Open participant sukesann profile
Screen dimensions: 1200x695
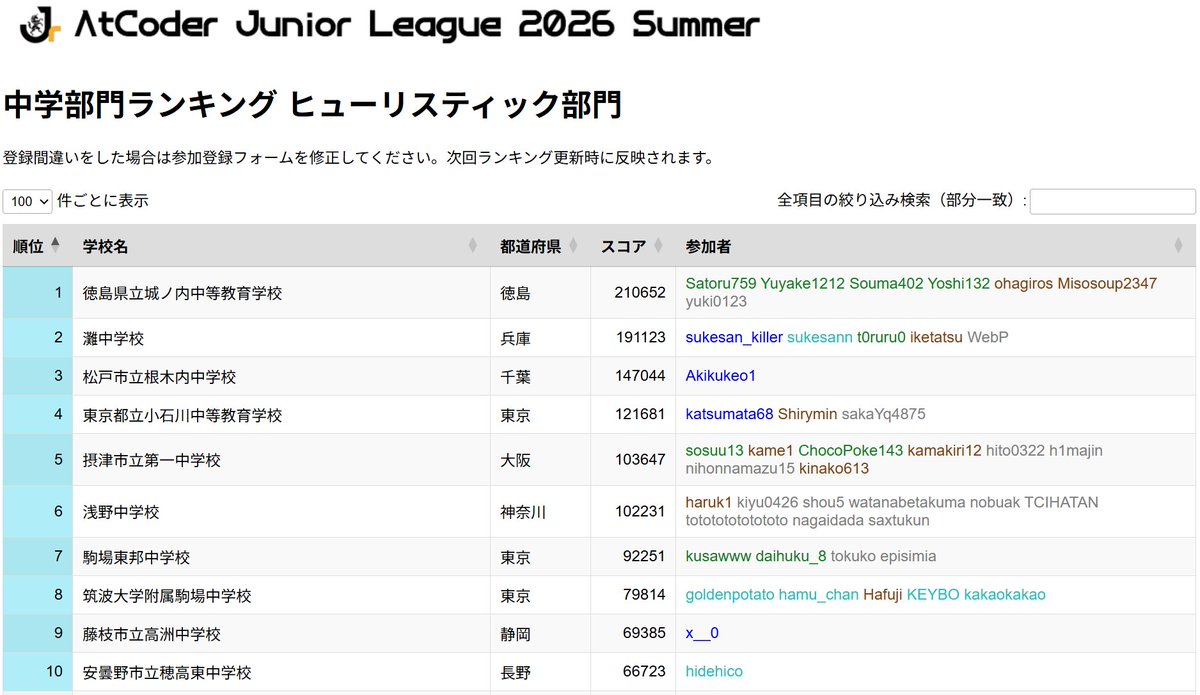(x=820, y=337)
